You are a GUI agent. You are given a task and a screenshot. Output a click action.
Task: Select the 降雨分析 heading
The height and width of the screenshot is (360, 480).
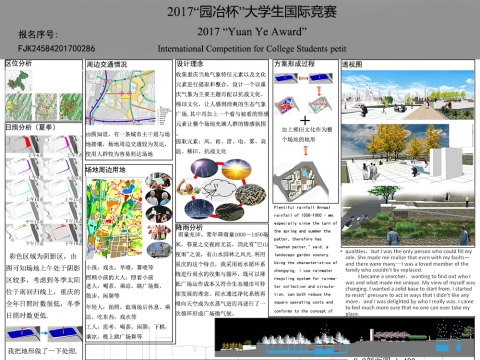click(189, 227)
